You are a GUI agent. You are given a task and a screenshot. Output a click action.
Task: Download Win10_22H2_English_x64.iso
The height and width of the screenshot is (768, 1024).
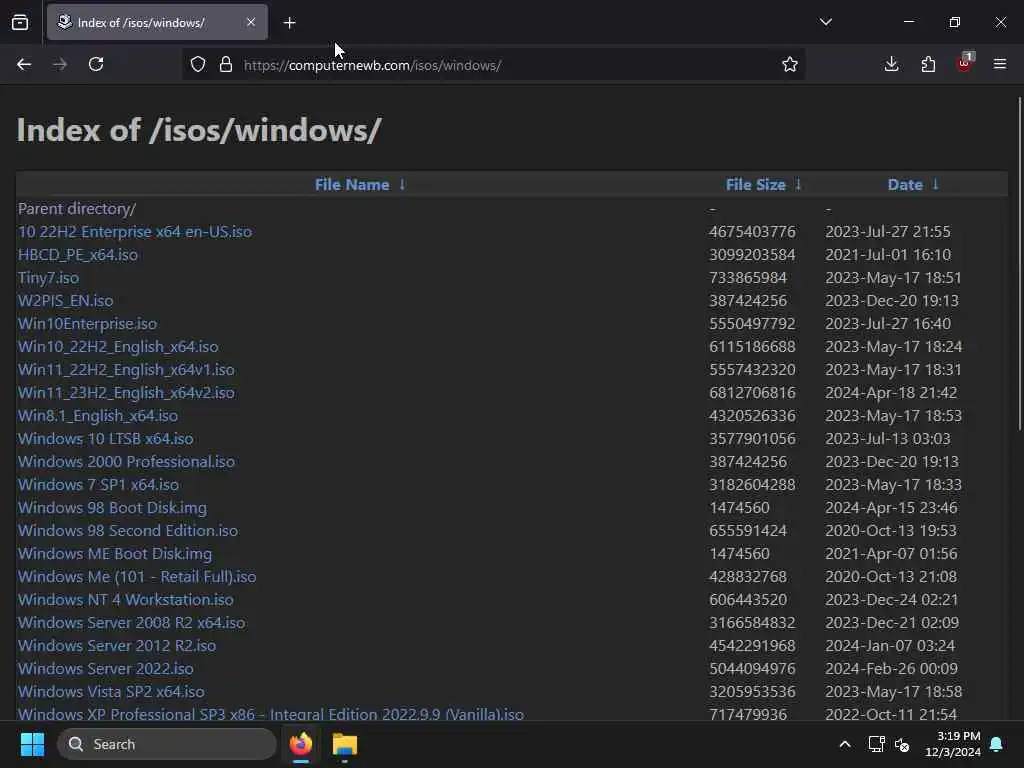(118, 347)
